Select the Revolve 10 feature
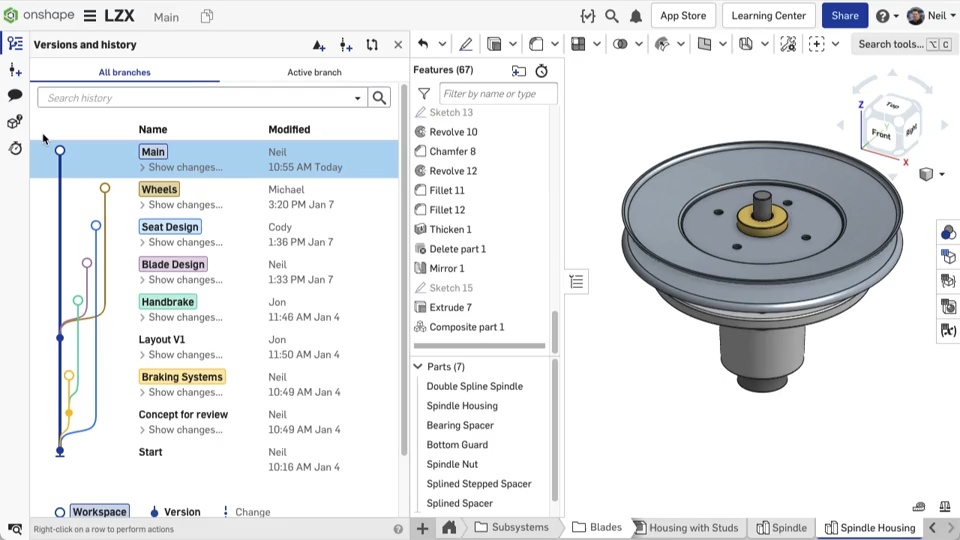960x540 pixels. (453, 132)
